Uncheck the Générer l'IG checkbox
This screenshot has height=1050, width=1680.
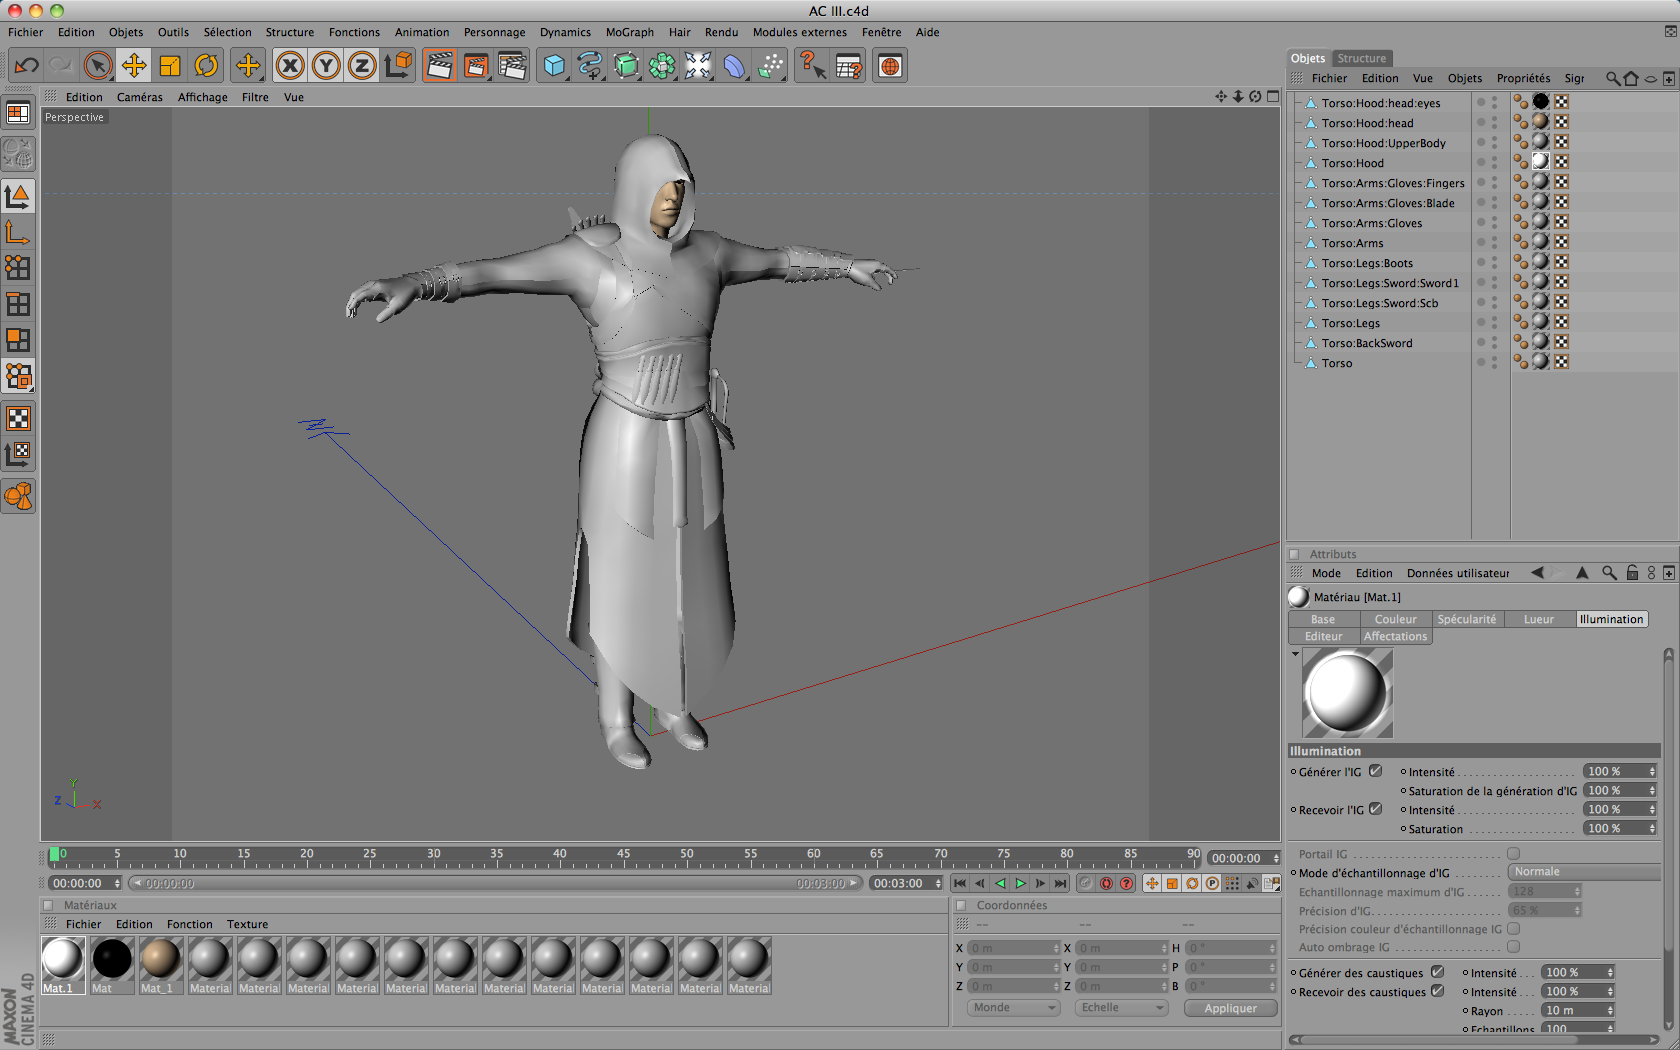[1375, 771]
